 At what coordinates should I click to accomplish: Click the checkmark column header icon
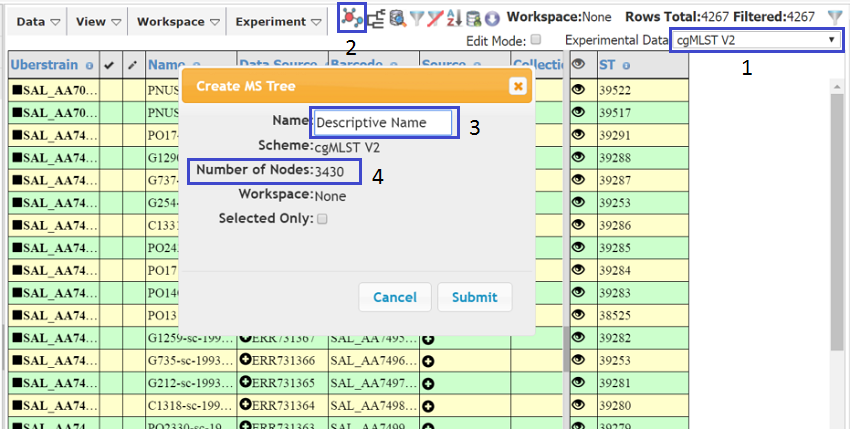pyautogui.click(x=109, y=66)
